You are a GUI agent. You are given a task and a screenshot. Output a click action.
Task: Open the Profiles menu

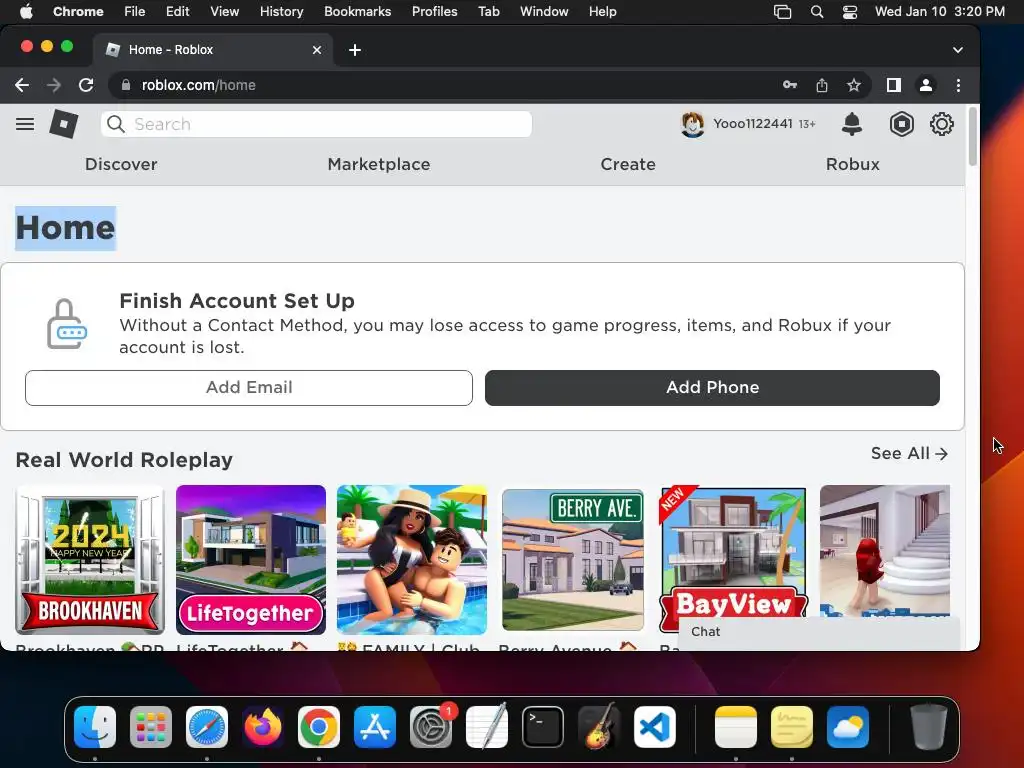coord(434,12)
